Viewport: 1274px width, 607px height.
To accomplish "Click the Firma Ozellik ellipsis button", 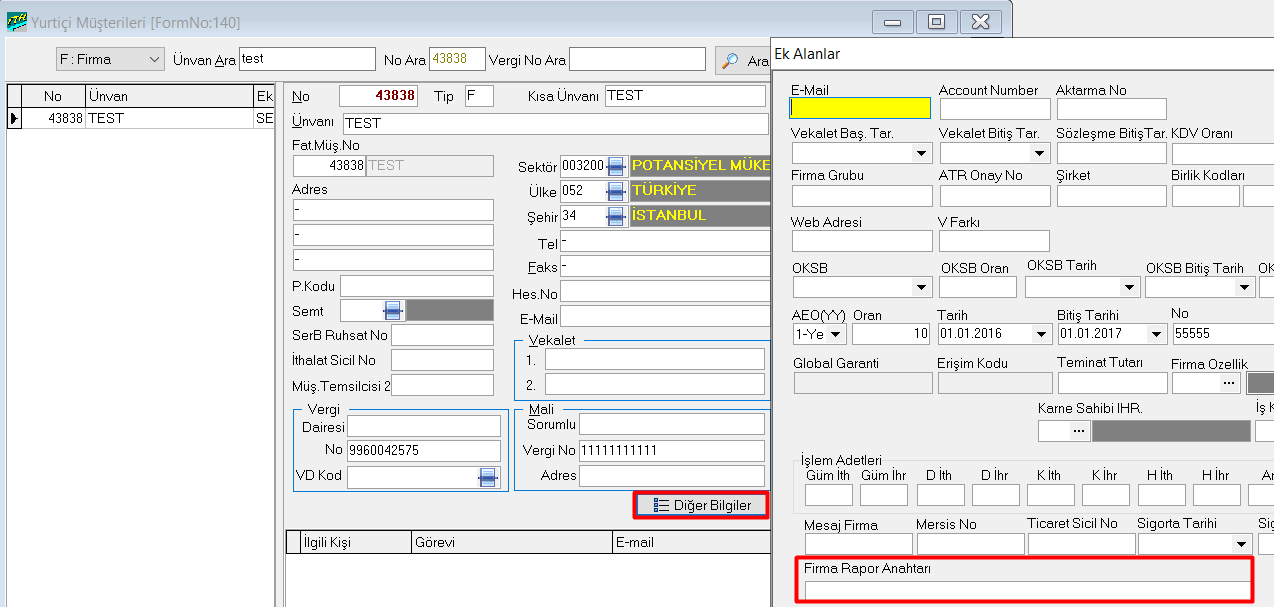I will 1229,383.
